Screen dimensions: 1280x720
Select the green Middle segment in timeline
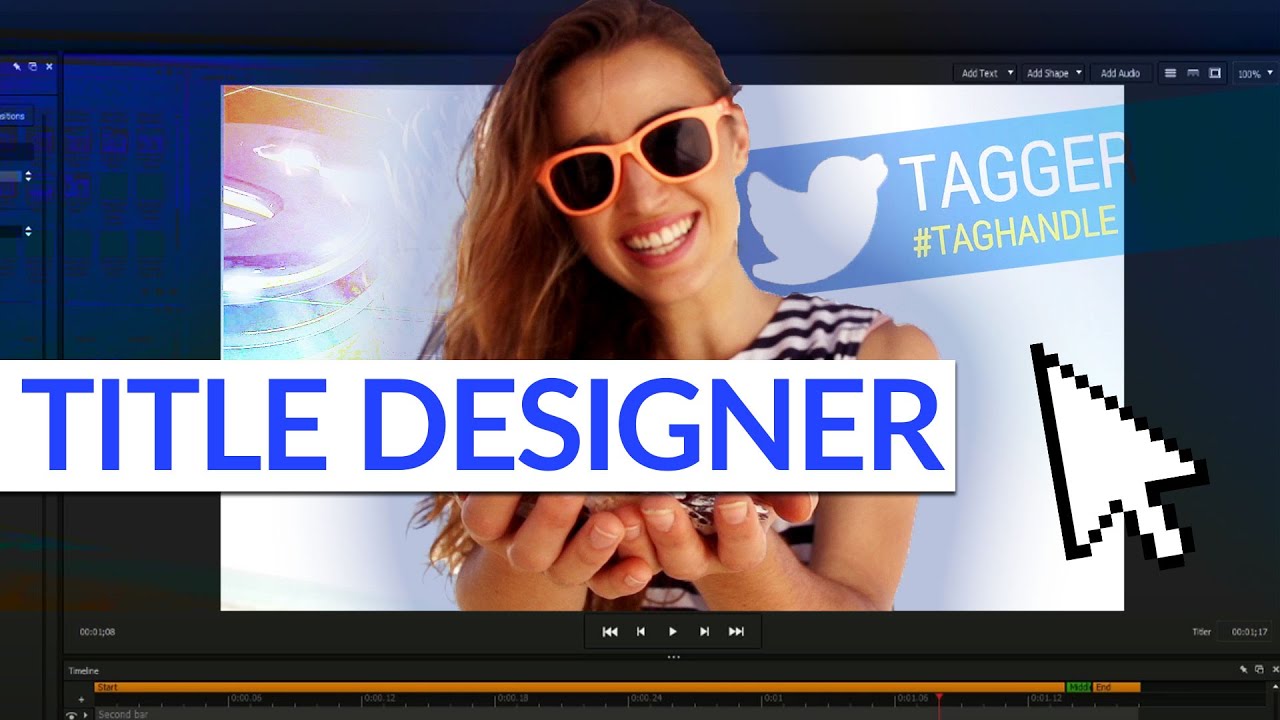[x=1078, y=687]
